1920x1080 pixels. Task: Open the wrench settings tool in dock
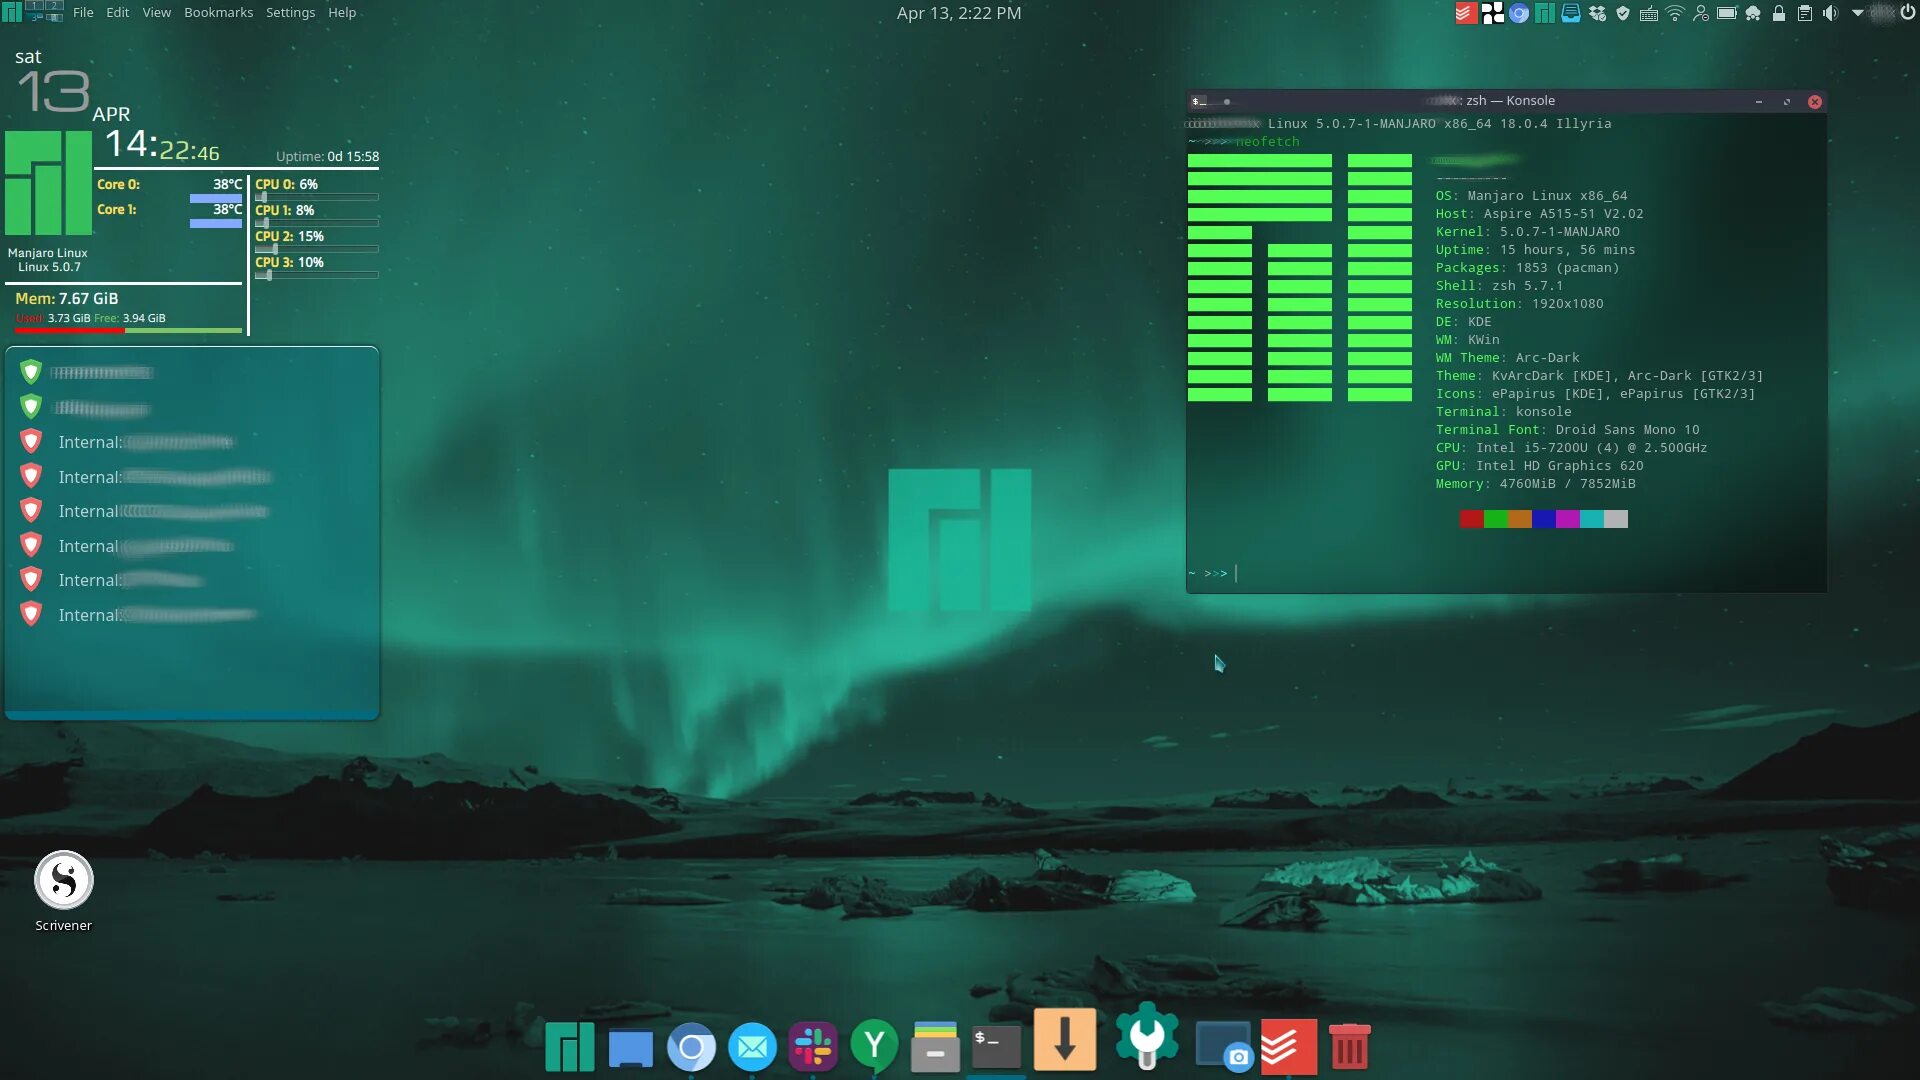click(1147, 1038)
